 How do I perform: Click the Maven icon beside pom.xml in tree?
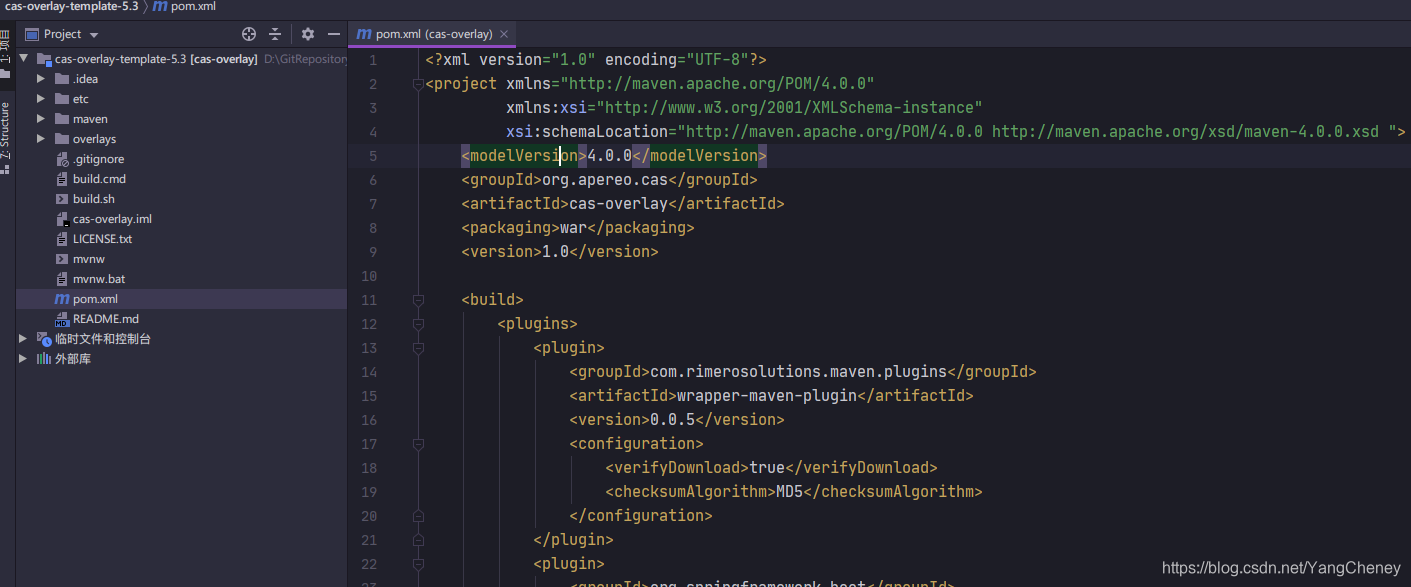pos(62,299)
